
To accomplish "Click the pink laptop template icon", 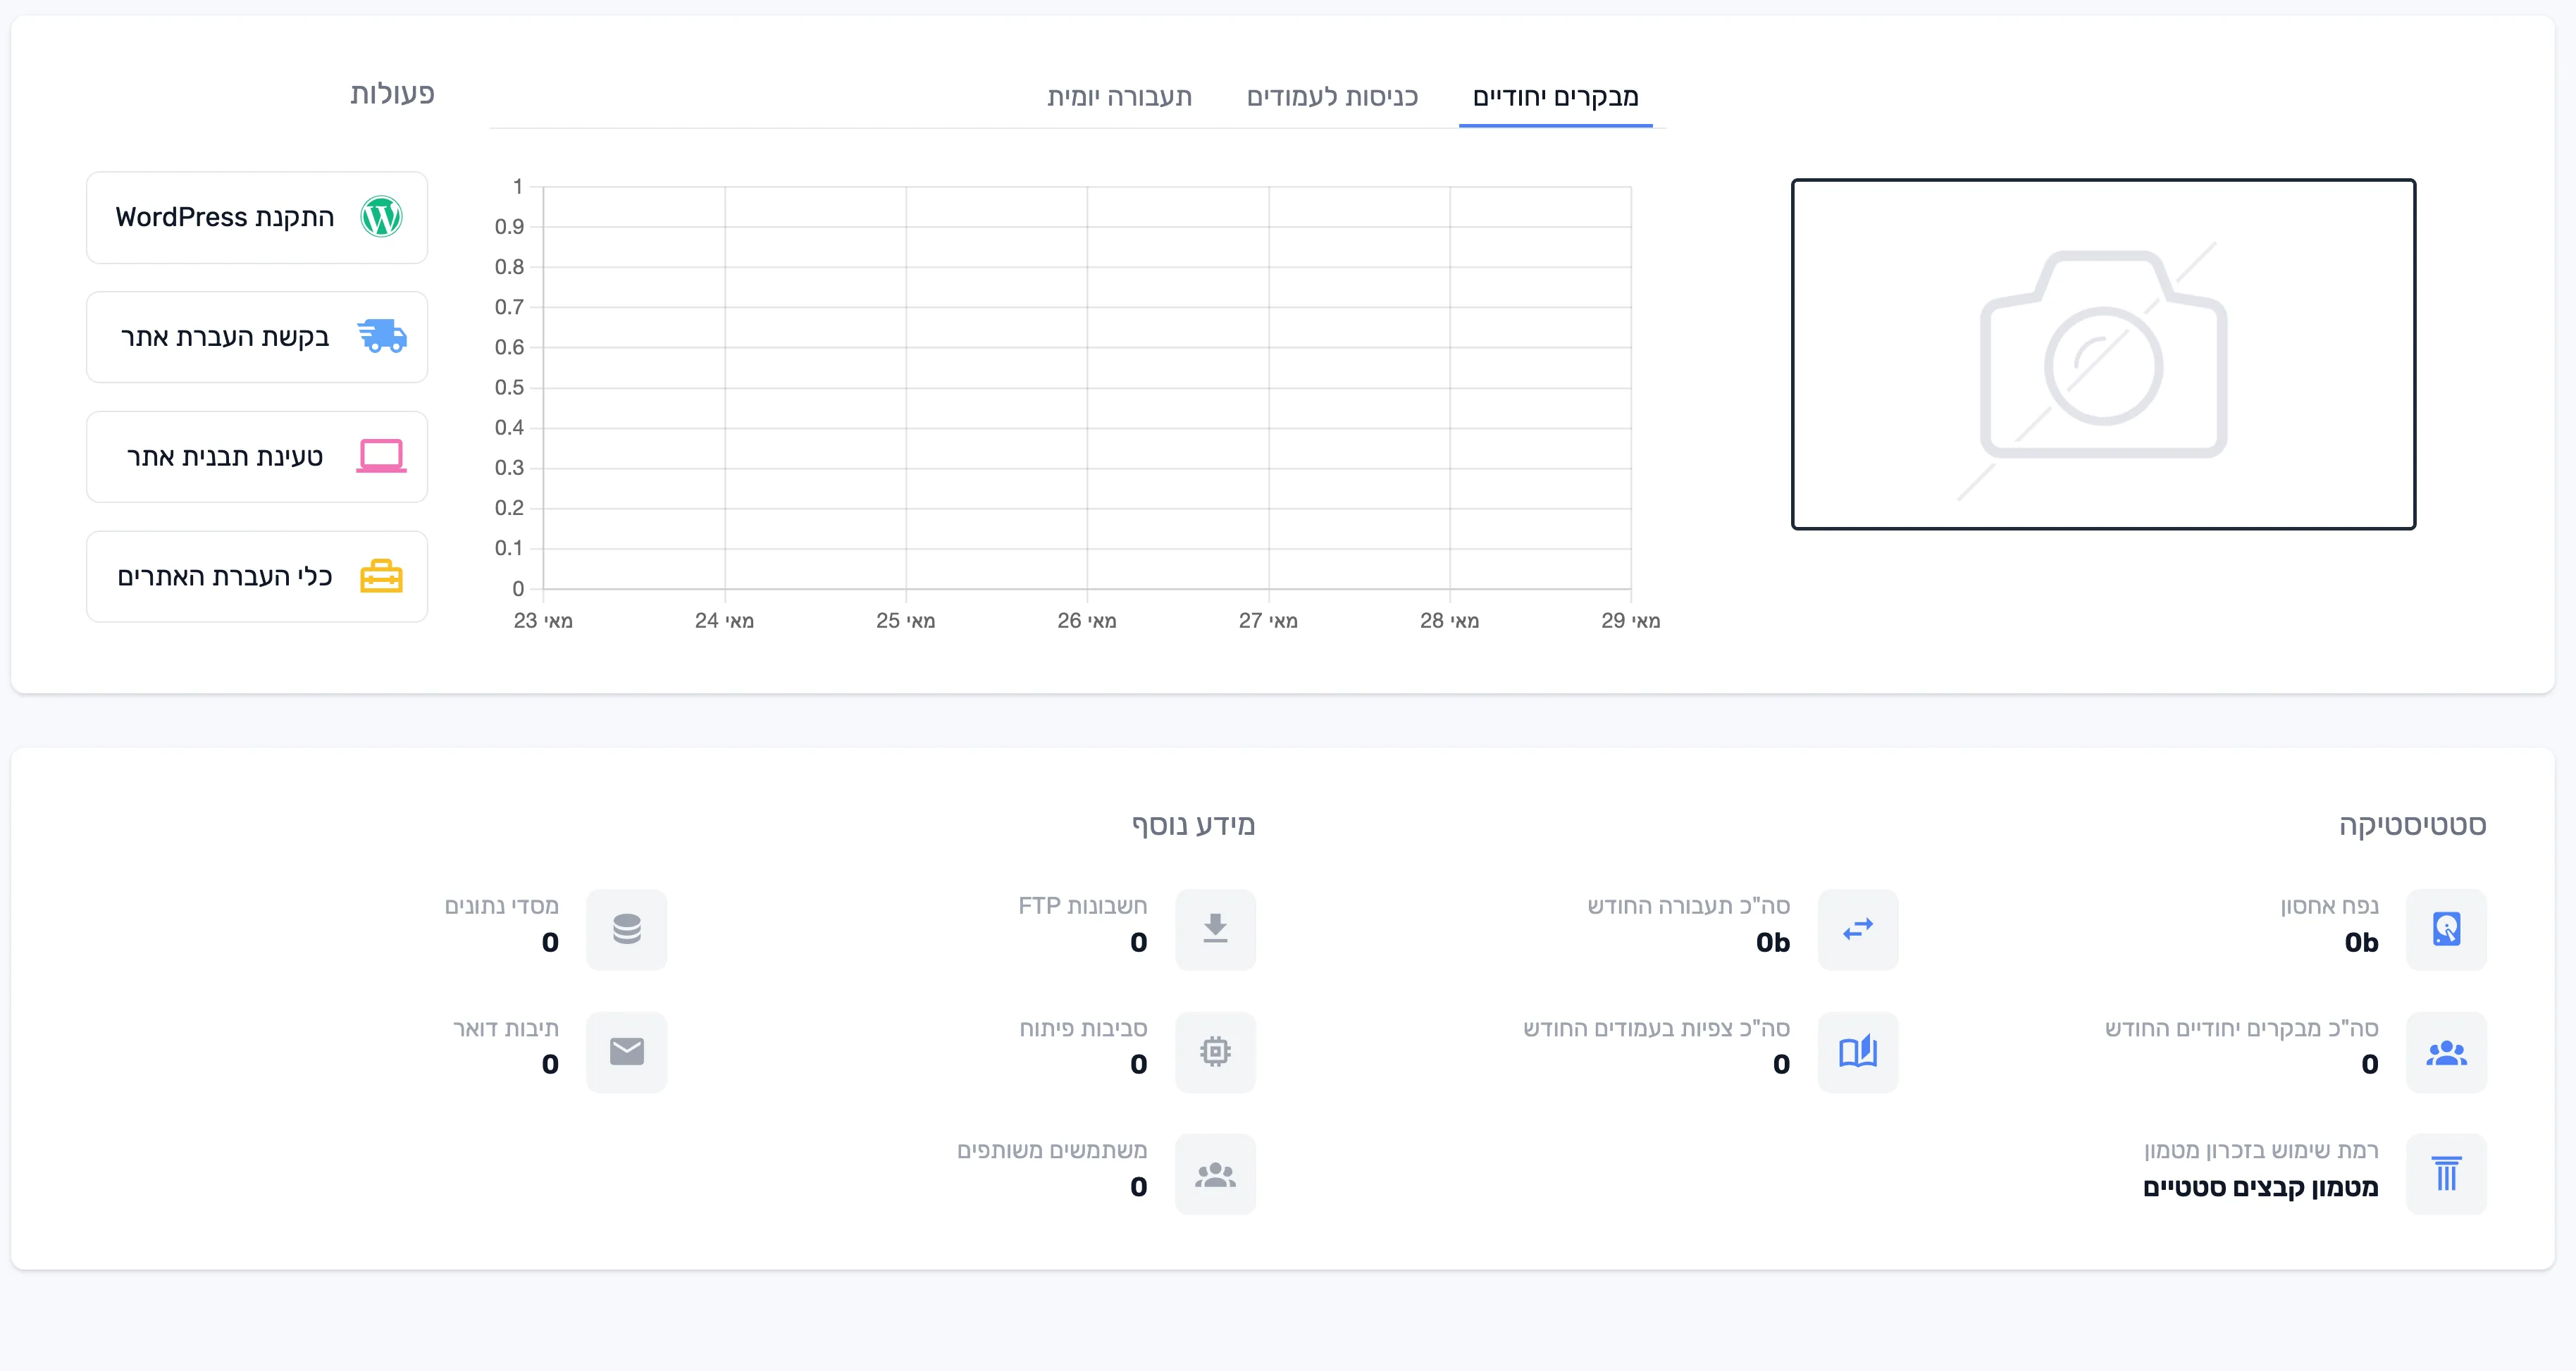I will (381, 456).
